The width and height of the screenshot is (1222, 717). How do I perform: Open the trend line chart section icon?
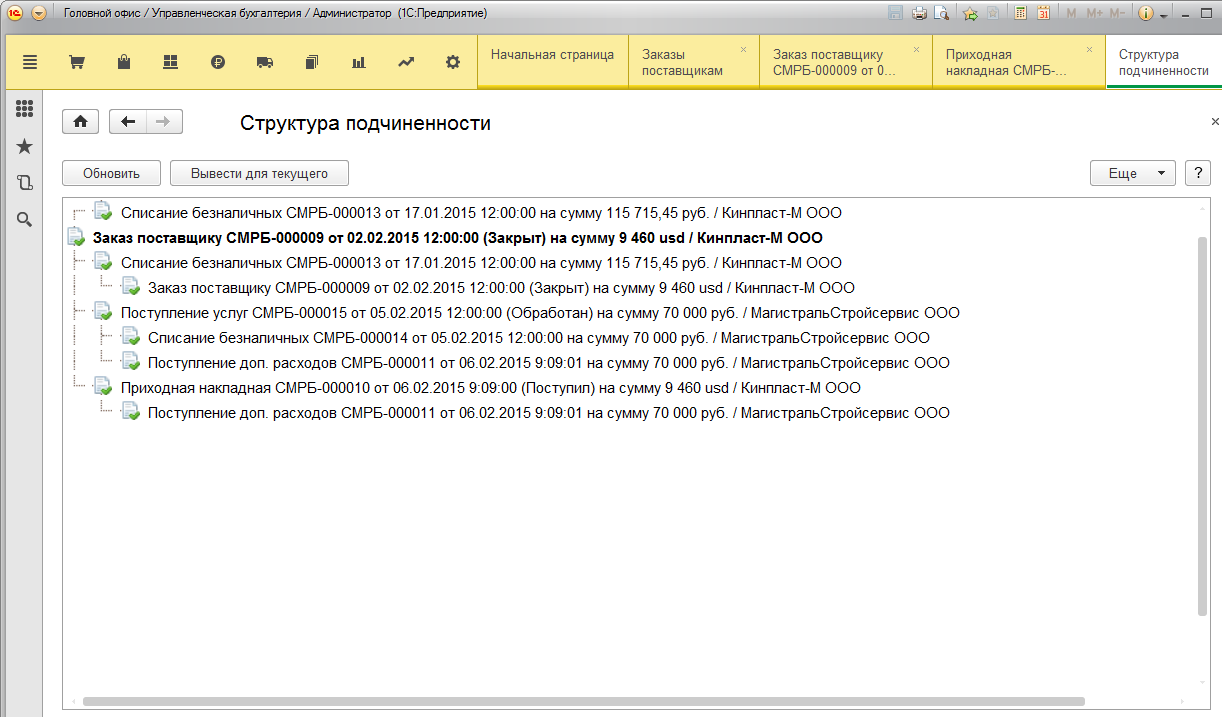pos(406,62)
